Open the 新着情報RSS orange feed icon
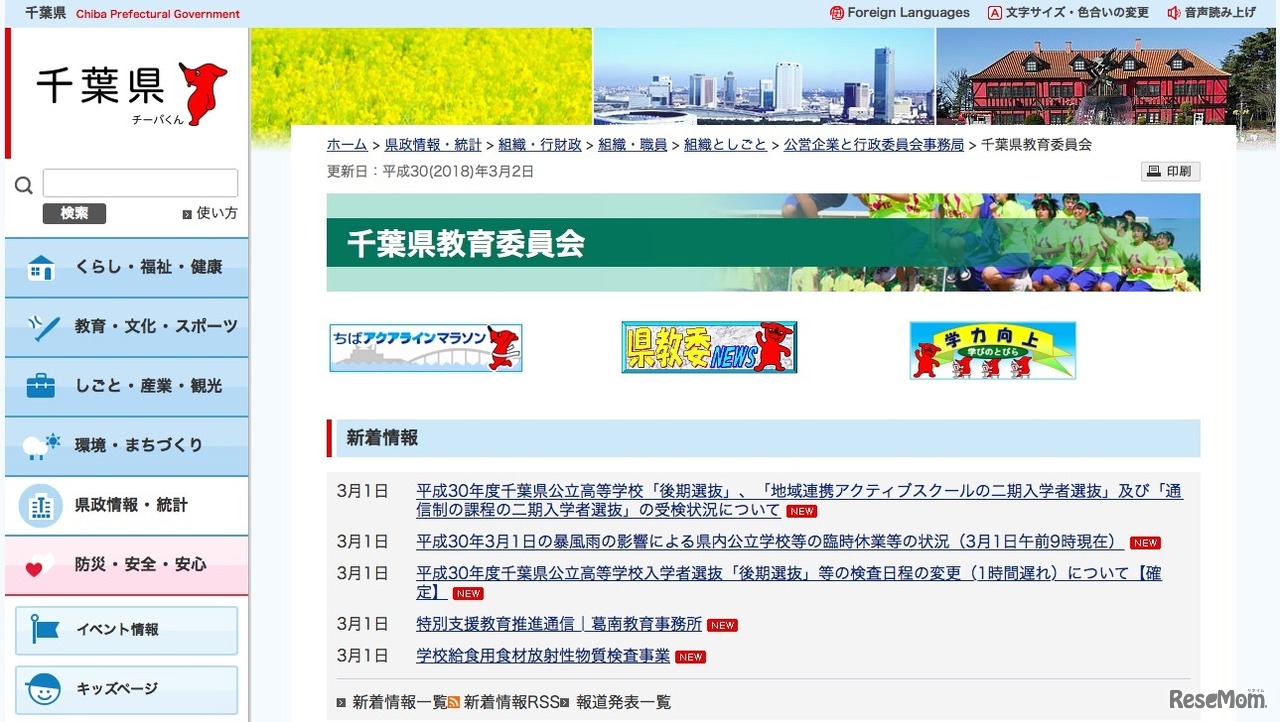 (456, 703)
